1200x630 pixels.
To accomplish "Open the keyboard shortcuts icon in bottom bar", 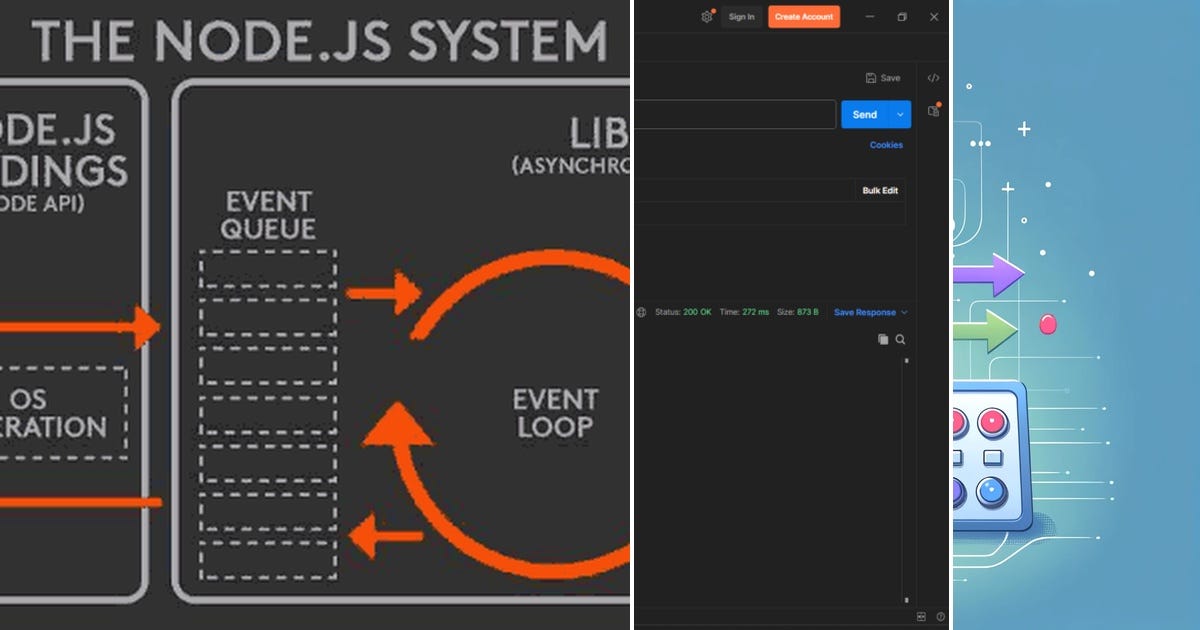I will [921, 616].
